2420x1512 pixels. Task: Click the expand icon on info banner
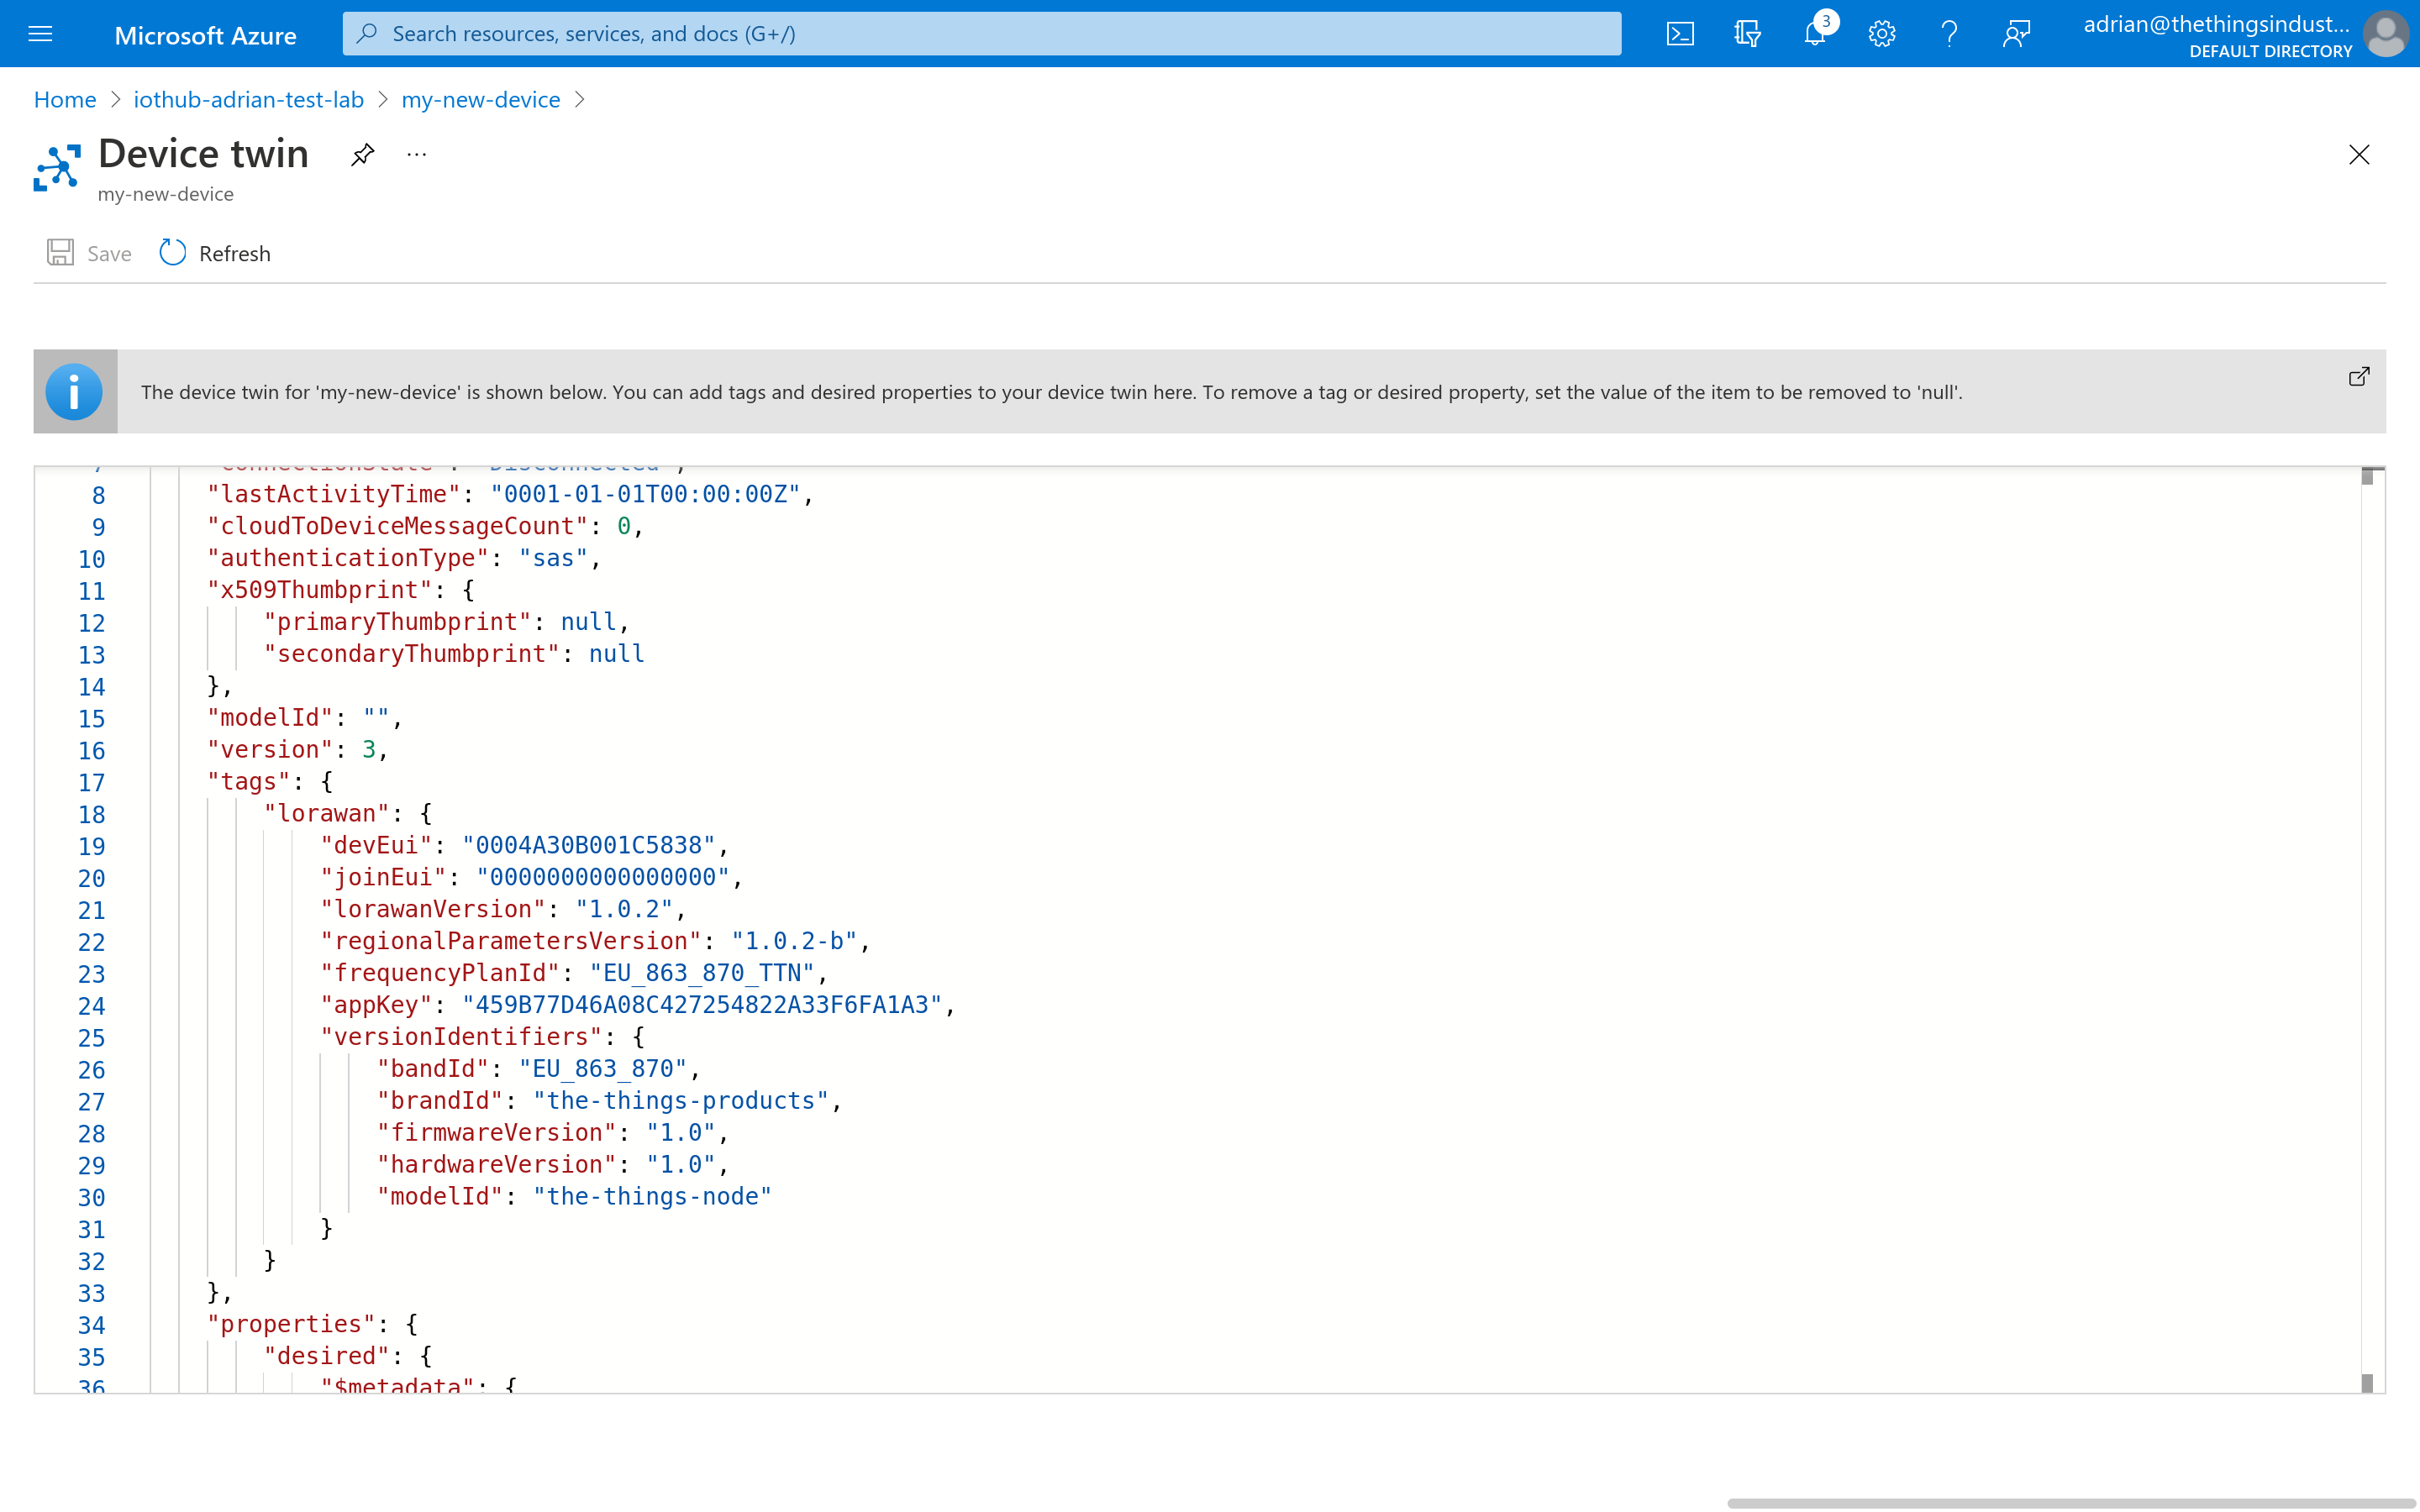pos(2363,375)
